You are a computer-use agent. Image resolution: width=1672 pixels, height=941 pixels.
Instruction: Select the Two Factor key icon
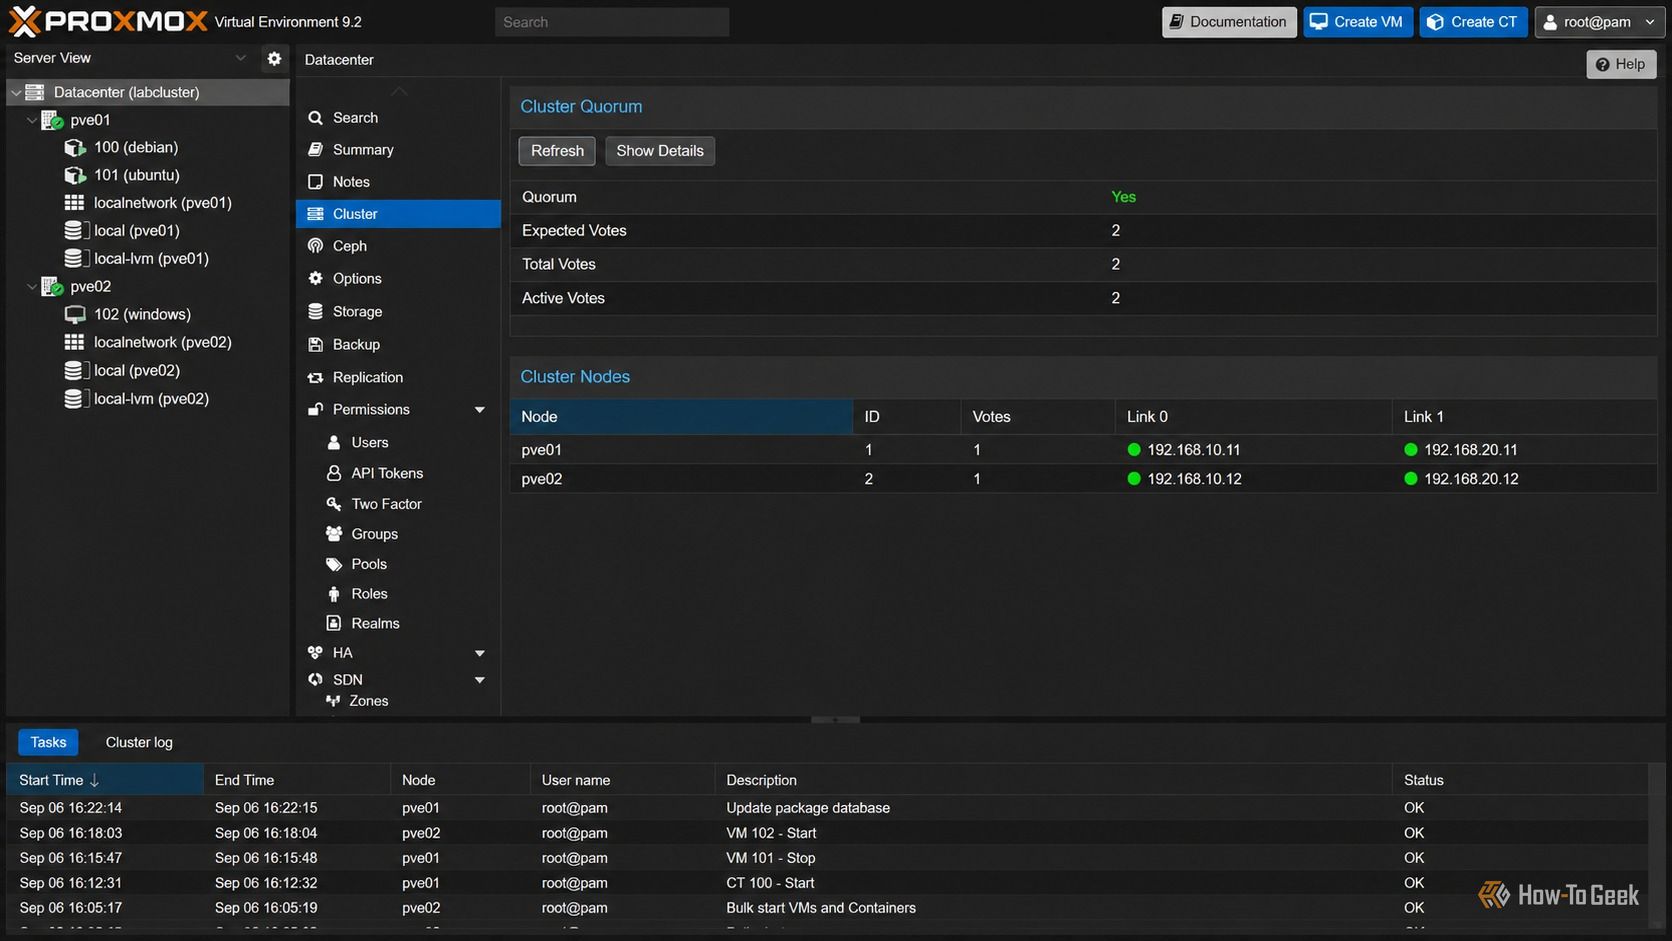pyautogui.click(x=334, y=504)
